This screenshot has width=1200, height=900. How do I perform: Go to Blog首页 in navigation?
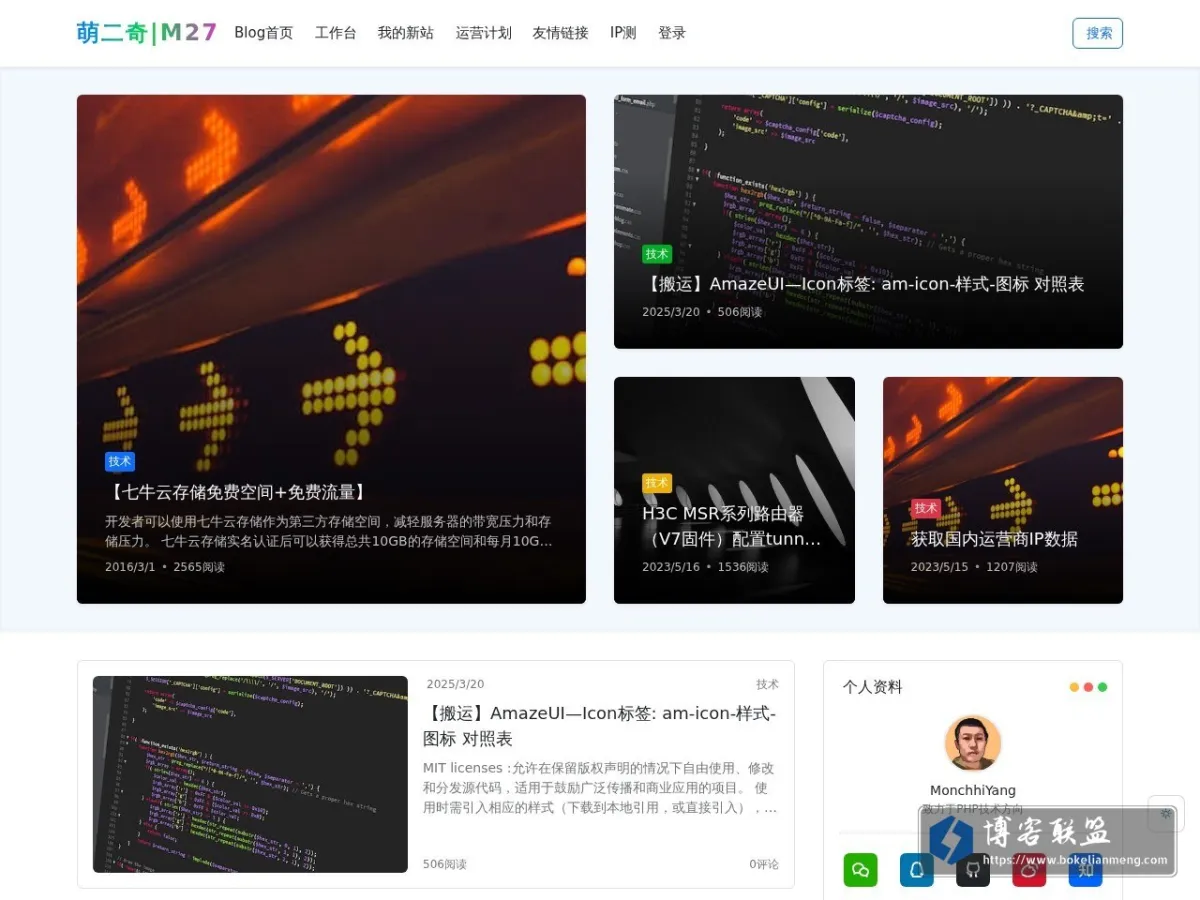click(x=264, y=33)
